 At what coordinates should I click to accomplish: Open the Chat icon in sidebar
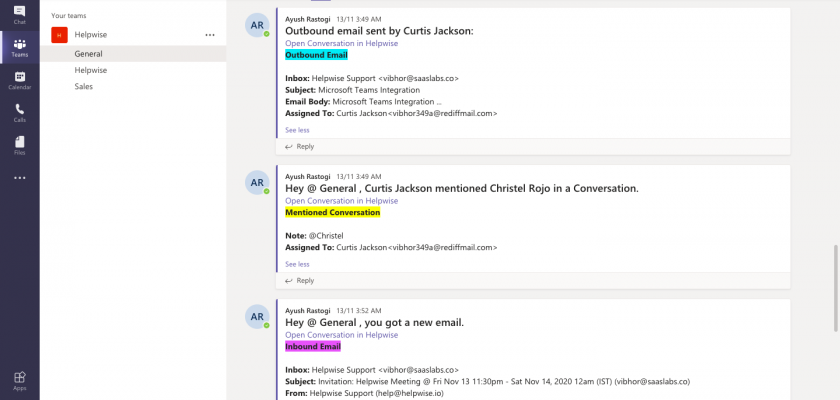pyautogui.click(x=19, y=14)
